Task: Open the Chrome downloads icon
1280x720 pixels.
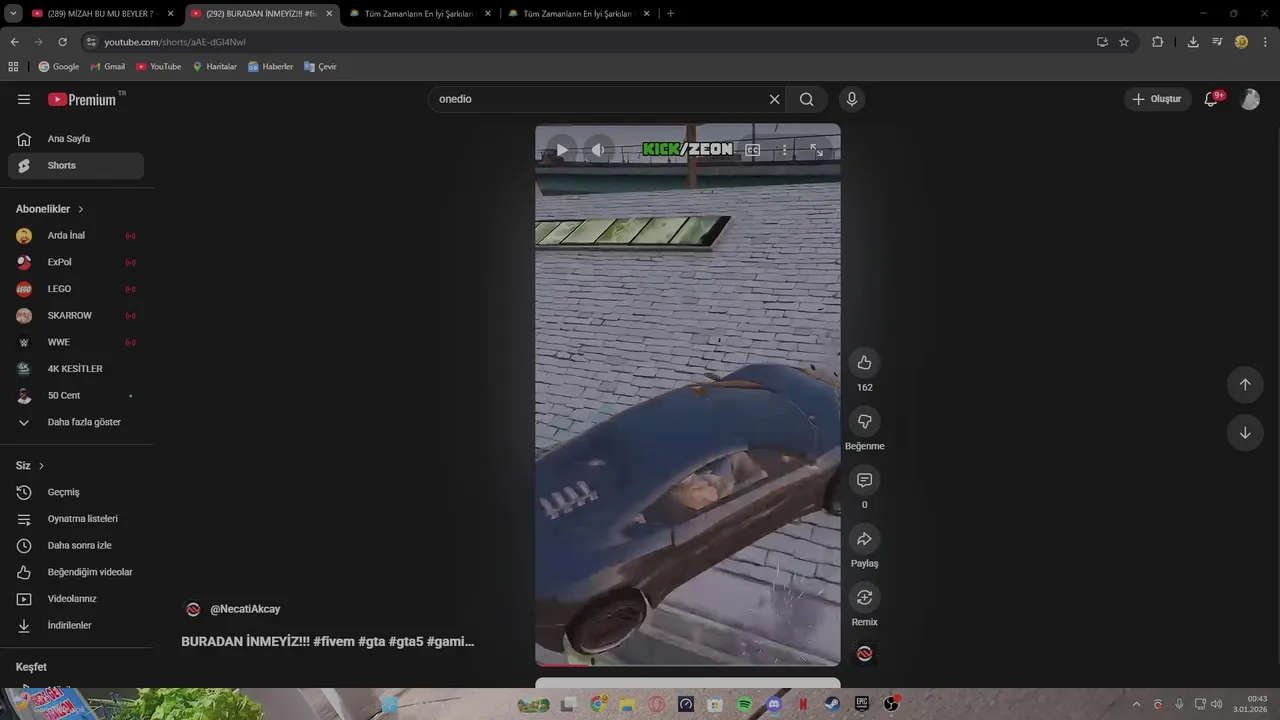Action: (x=1193, y=42)
